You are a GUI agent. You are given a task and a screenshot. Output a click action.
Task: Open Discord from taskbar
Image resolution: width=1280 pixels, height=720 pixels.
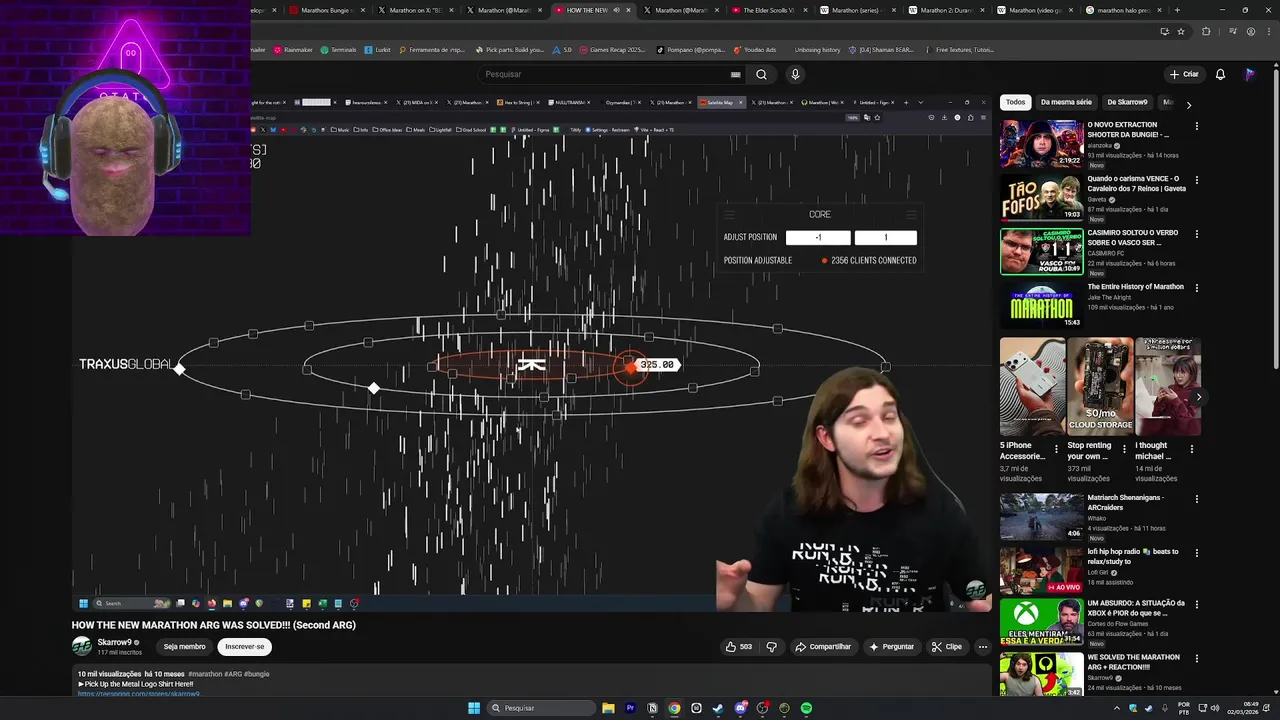(740, 708)
